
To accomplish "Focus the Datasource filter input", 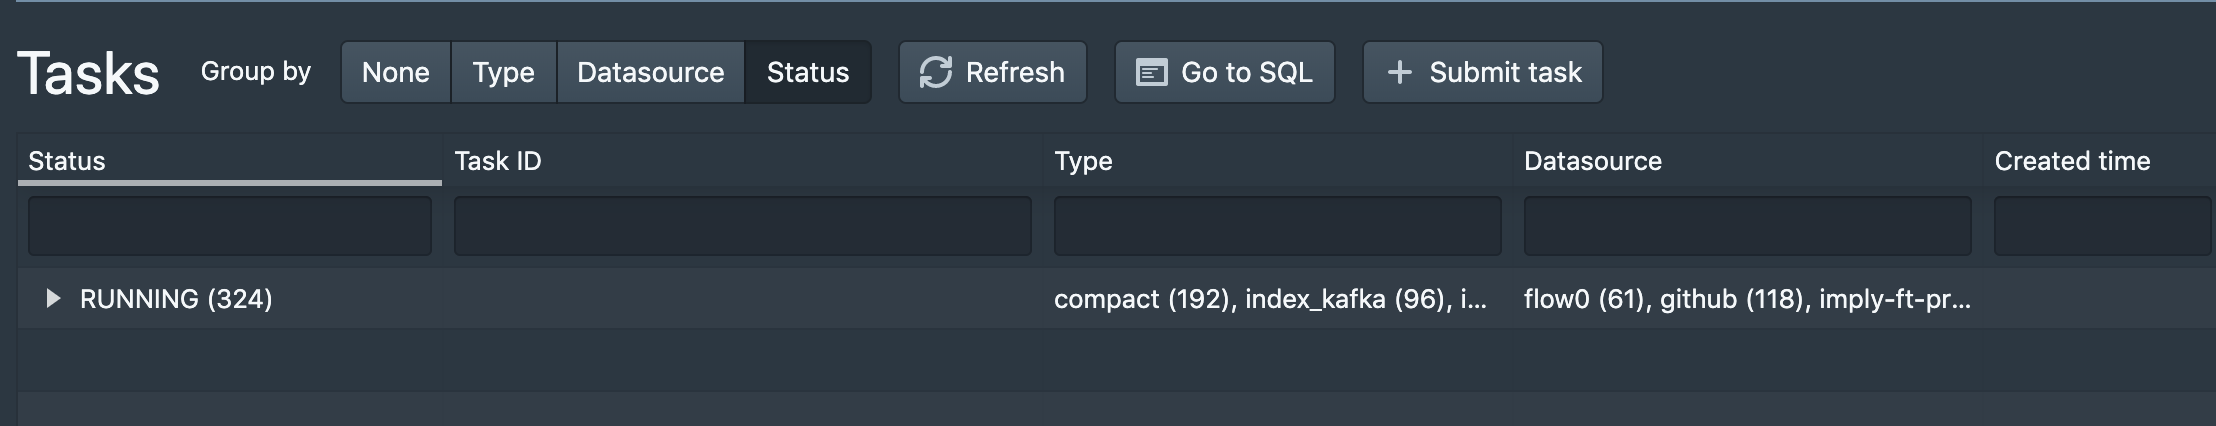I will [x=1747, y=226].
